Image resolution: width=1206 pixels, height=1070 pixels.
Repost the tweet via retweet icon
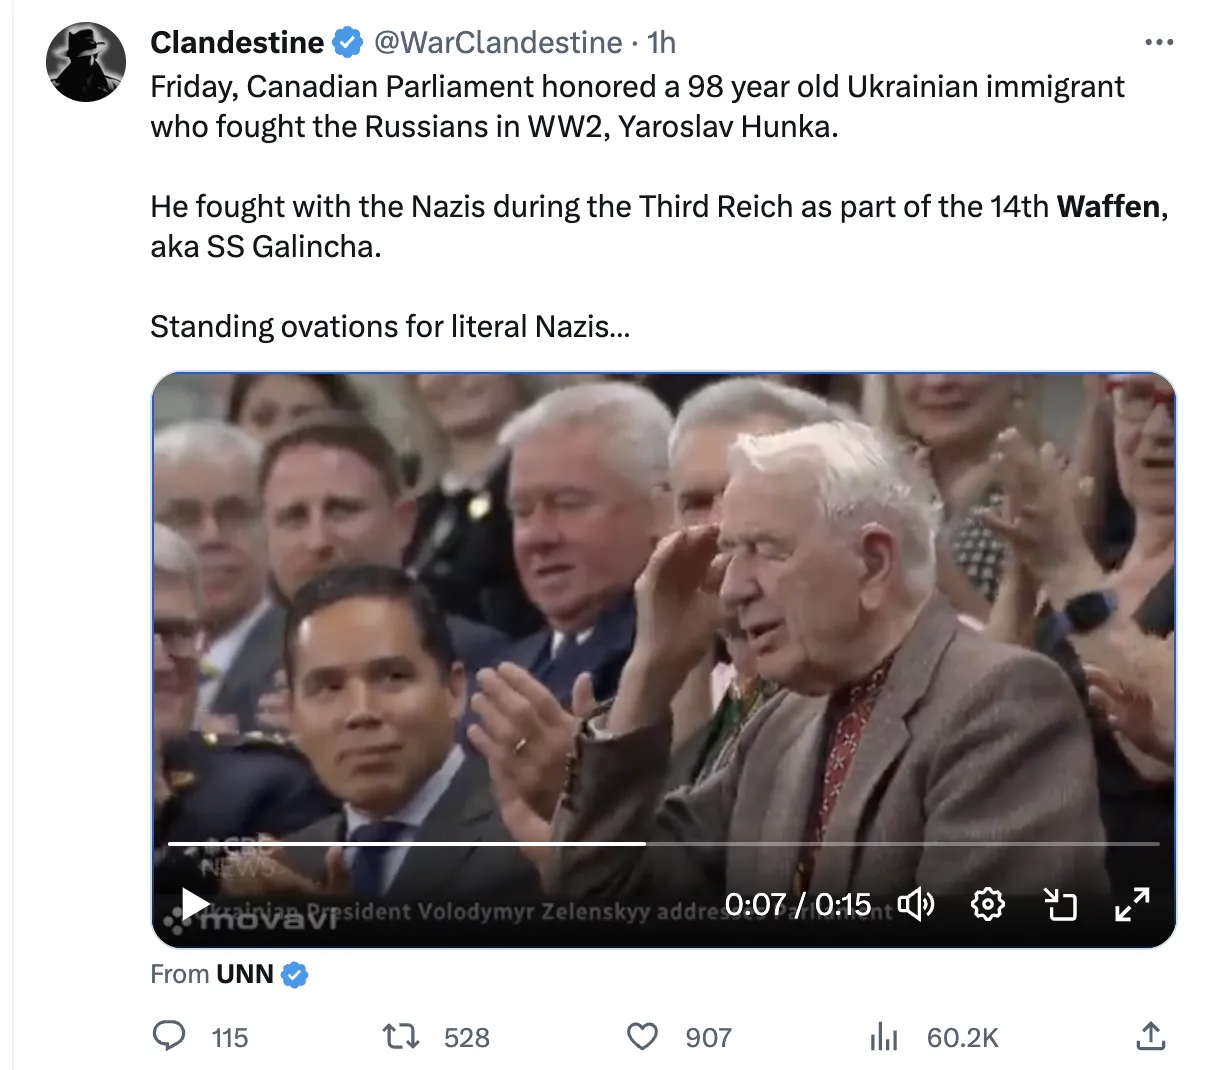[x=402, y=1036]
